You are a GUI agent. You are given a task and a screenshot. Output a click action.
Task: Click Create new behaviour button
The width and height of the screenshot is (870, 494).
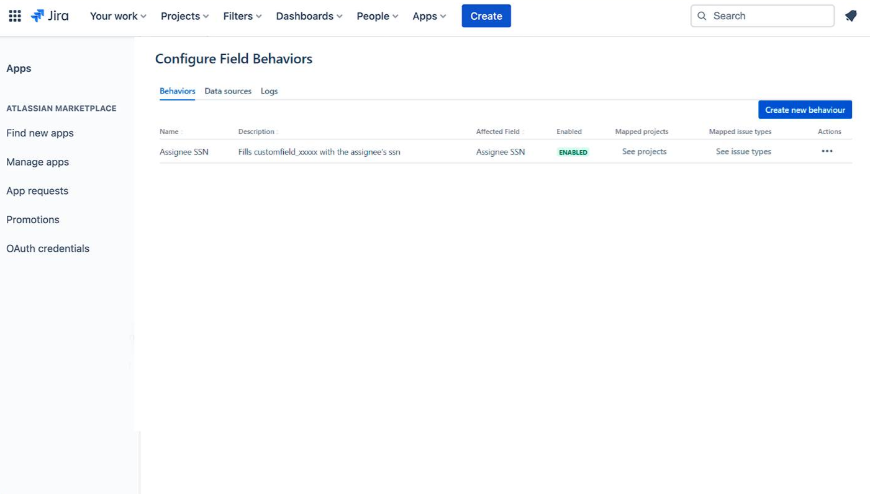pyautogui.click(x=805, y=110)
